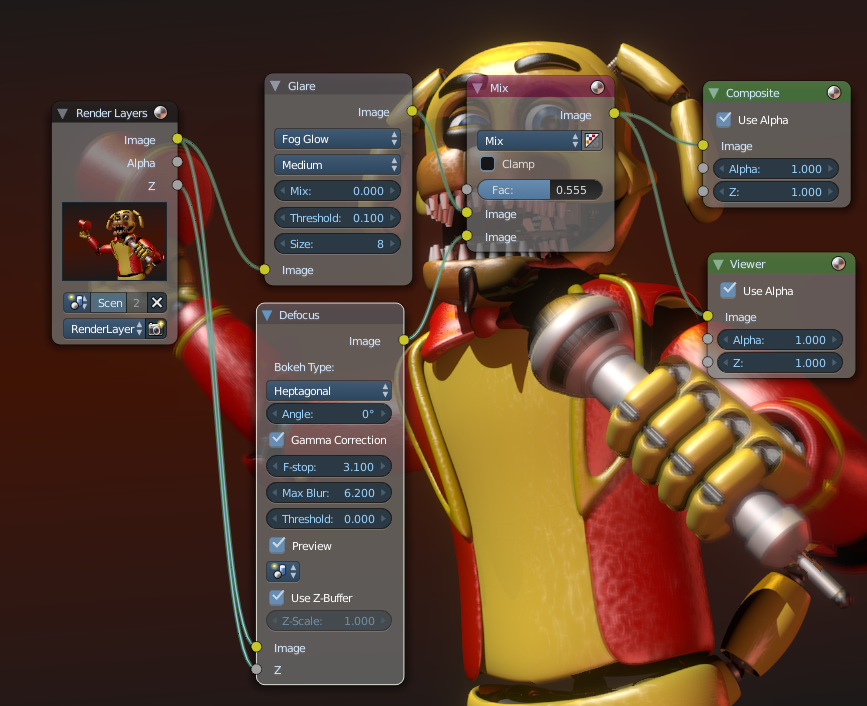
Task: Click the Render Layers preview thumbnail
Action: point(114,241)
